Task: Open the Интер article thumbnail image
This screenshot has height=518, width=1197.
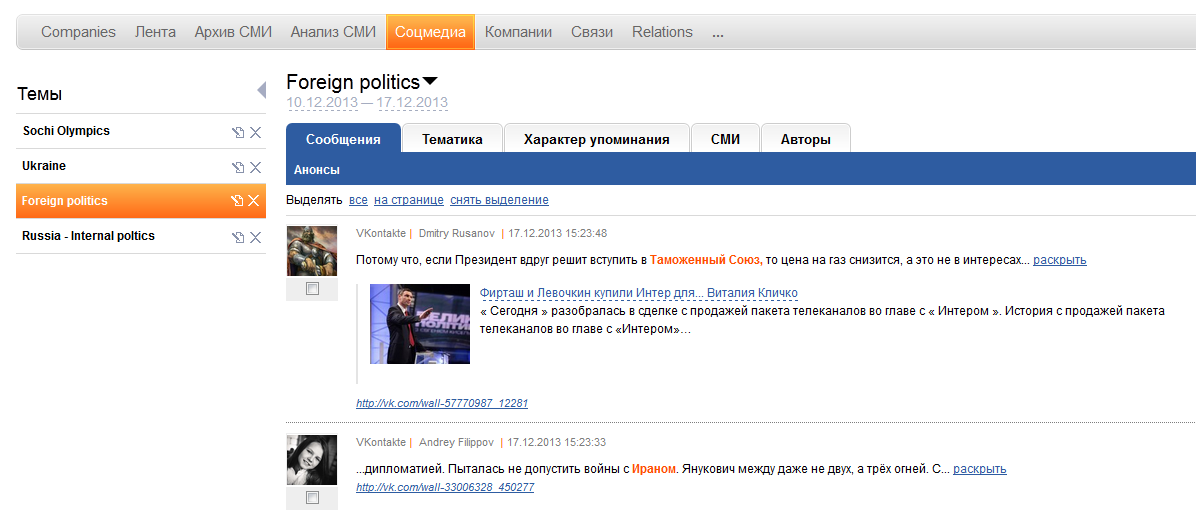Action: [x=420, y=323]
